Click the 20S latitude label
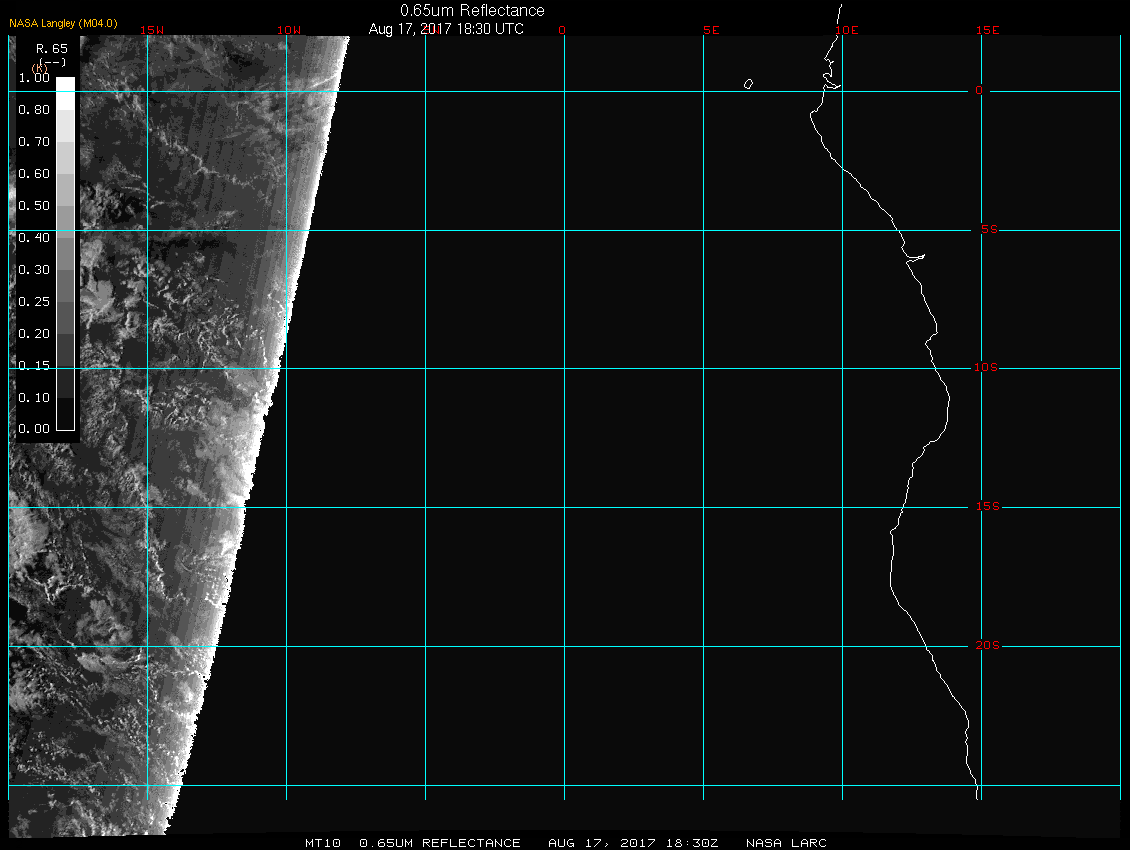Viewport: 1130px width, 850px height. (x=987, y=646)
